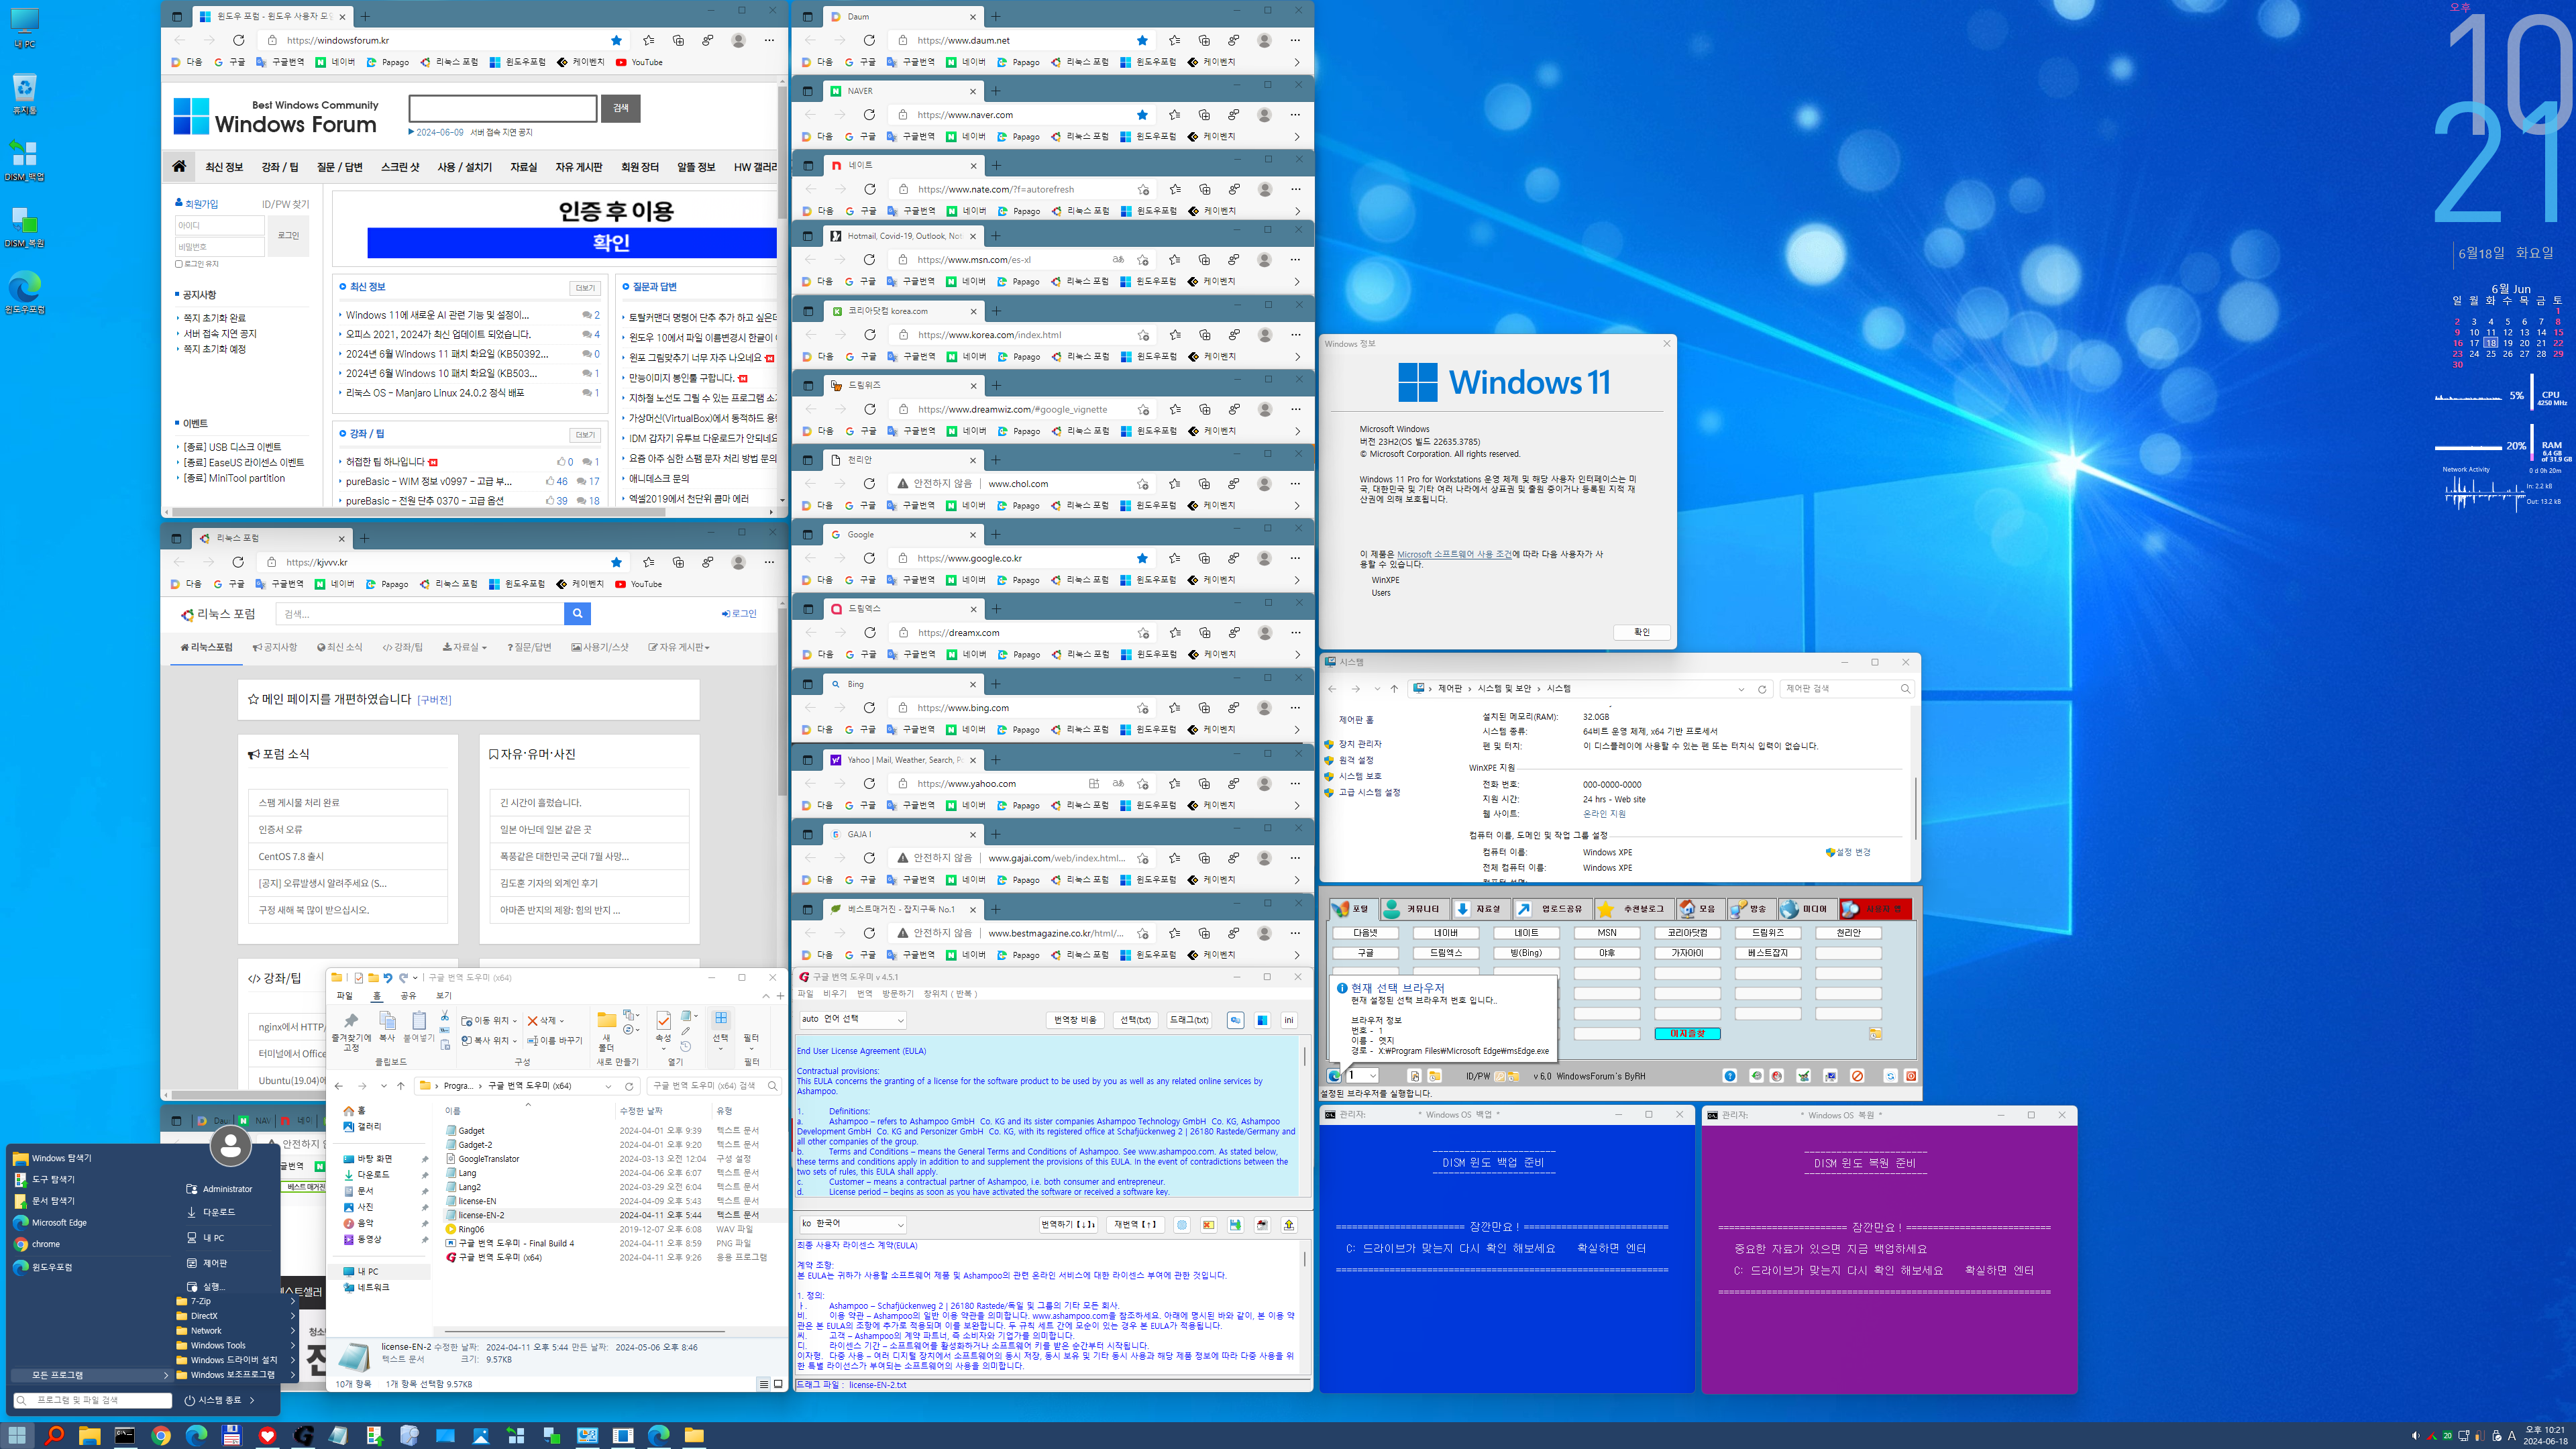Viewport: 2576px width, 1449px height.
Task: Click favorites star in windowsforum.kr address bar
Action: (x=616, y=40)
